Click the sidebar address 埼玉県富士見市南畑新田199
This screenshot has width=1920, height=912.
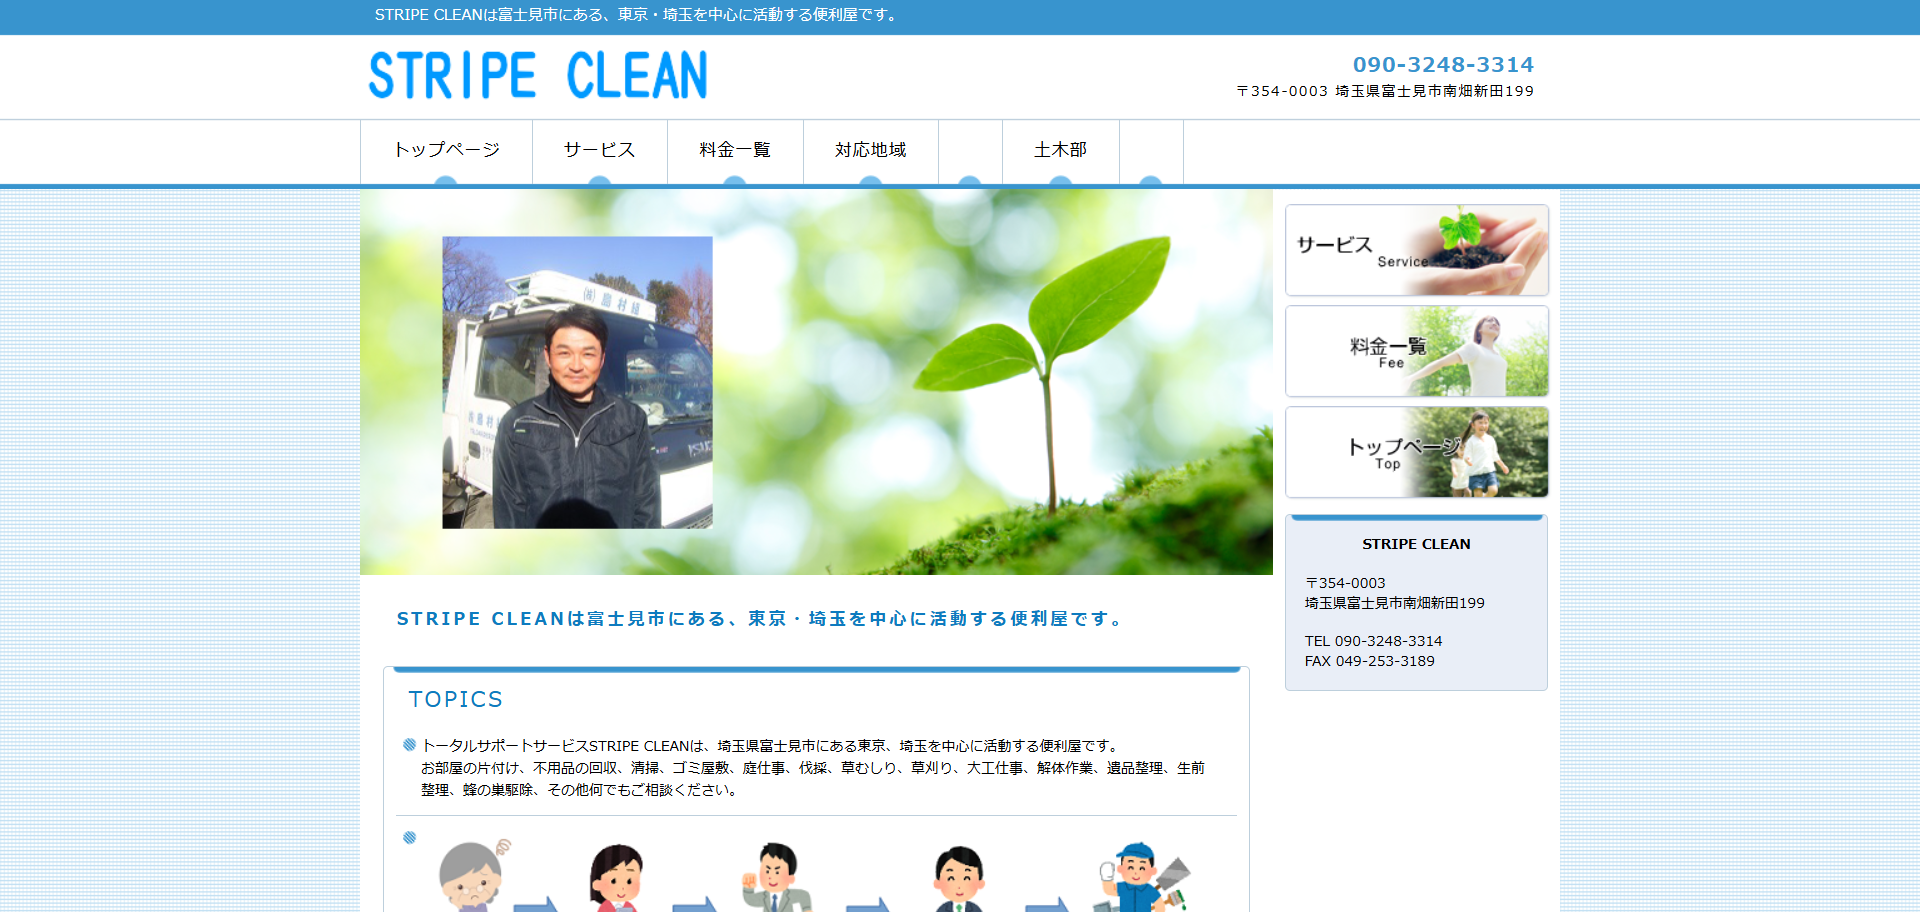pyautogui.click(x=1394, y=603)
